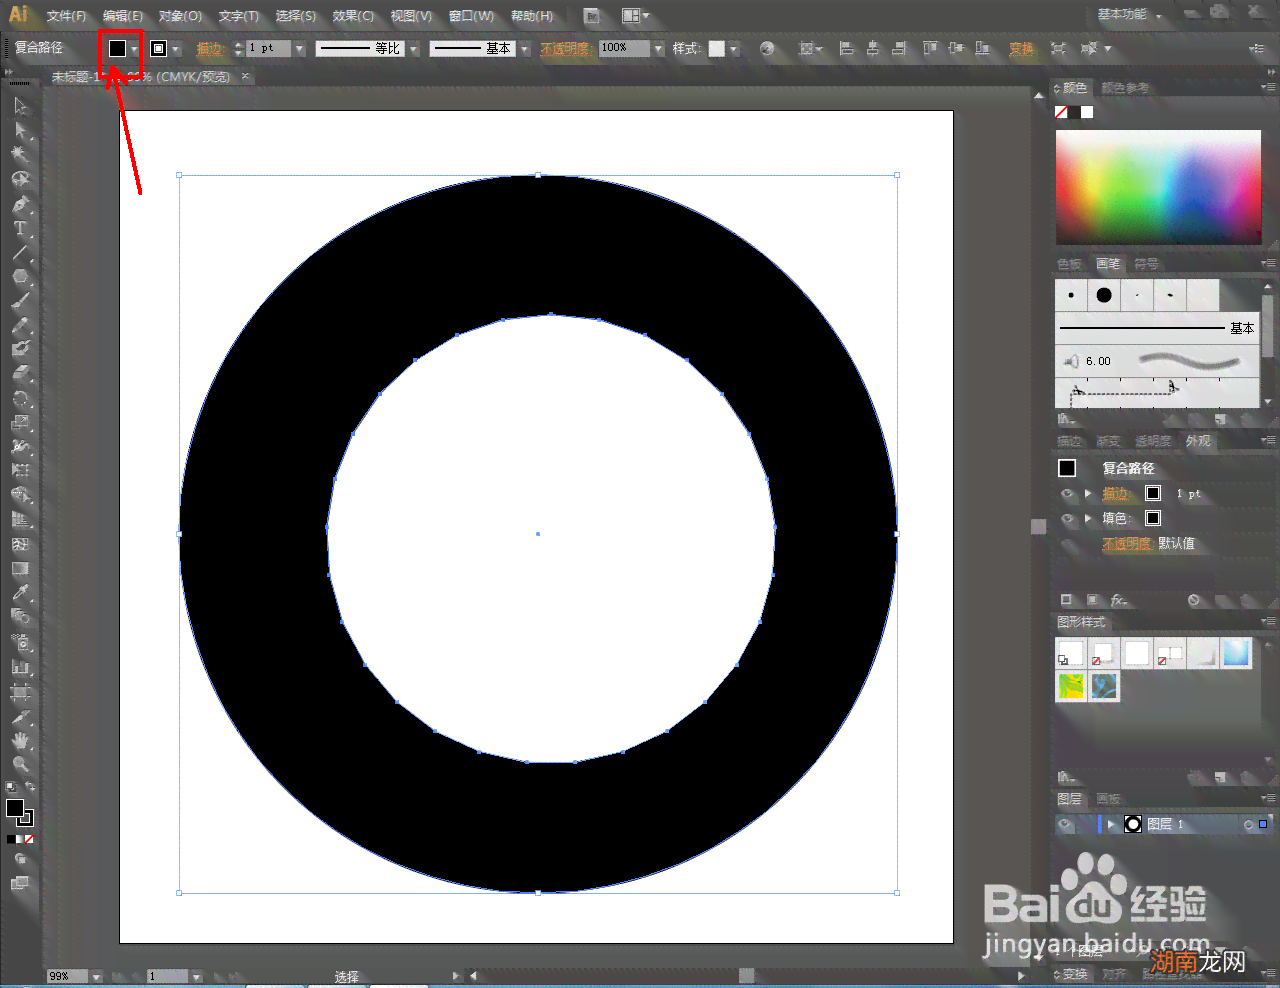The image size is (1280, 988).
Task: Open the stroke weight 1 pt dropdown
Action: point(299,49)
